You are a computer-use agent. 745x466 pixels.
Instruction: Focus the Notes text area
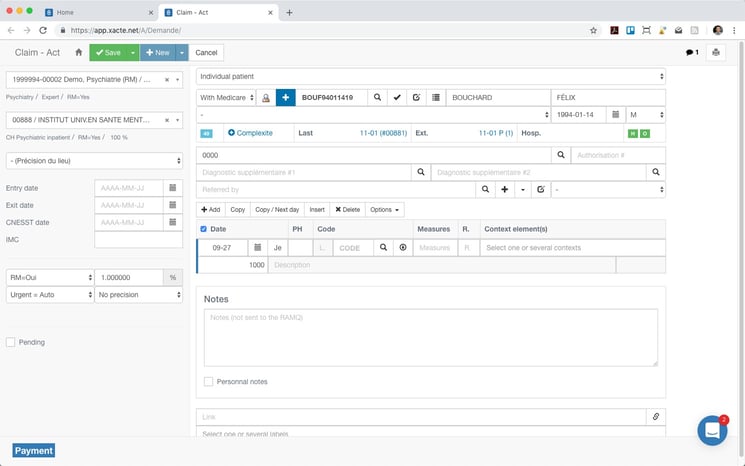coord(430,337)
